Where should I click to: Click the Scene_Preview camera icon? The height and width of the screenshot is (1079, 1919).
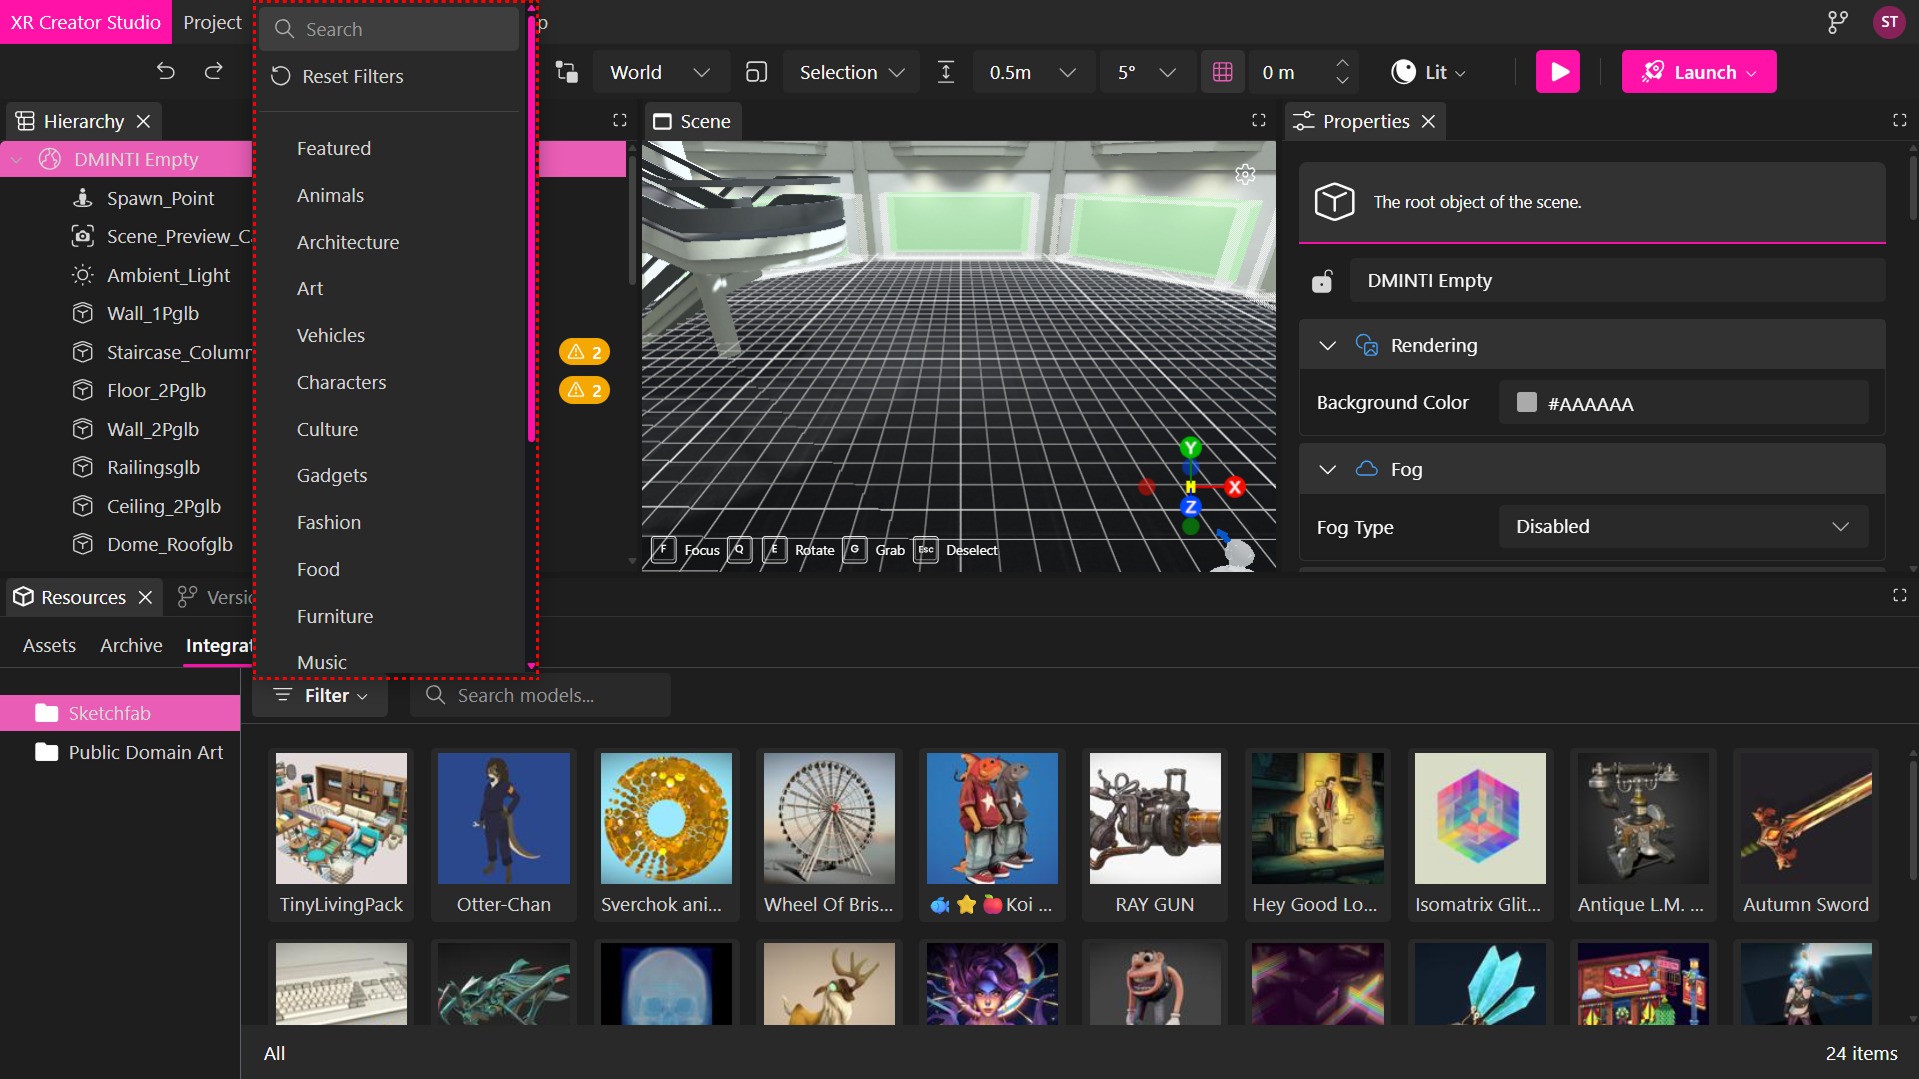point(83,236)
